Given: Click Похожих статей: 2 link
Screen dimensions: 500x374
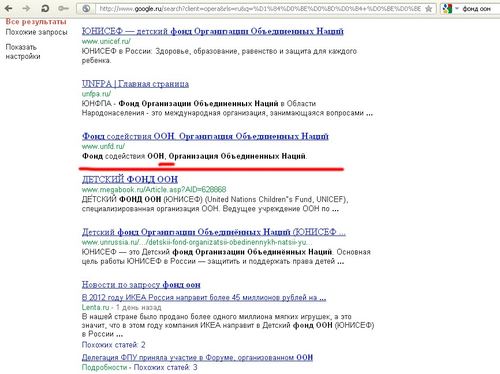Looking at the screenshot, I should 113,345.
